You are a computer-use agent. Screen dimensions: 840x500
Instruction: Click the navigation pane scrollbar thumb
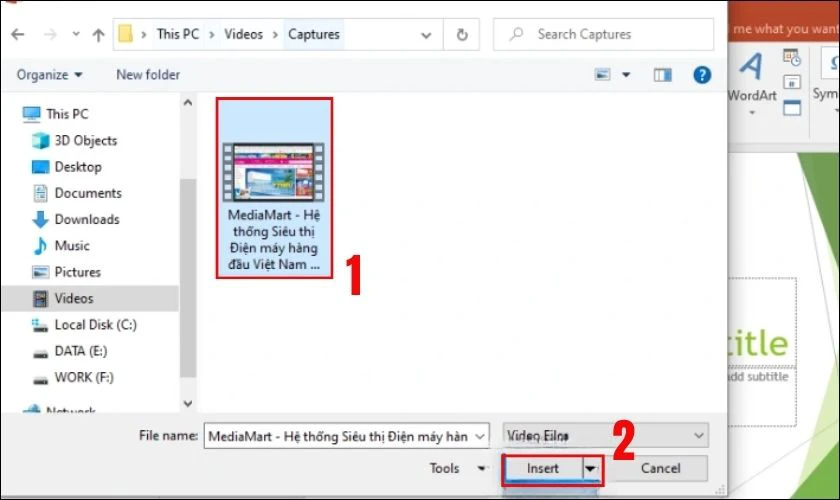click(x=188, y=278)
